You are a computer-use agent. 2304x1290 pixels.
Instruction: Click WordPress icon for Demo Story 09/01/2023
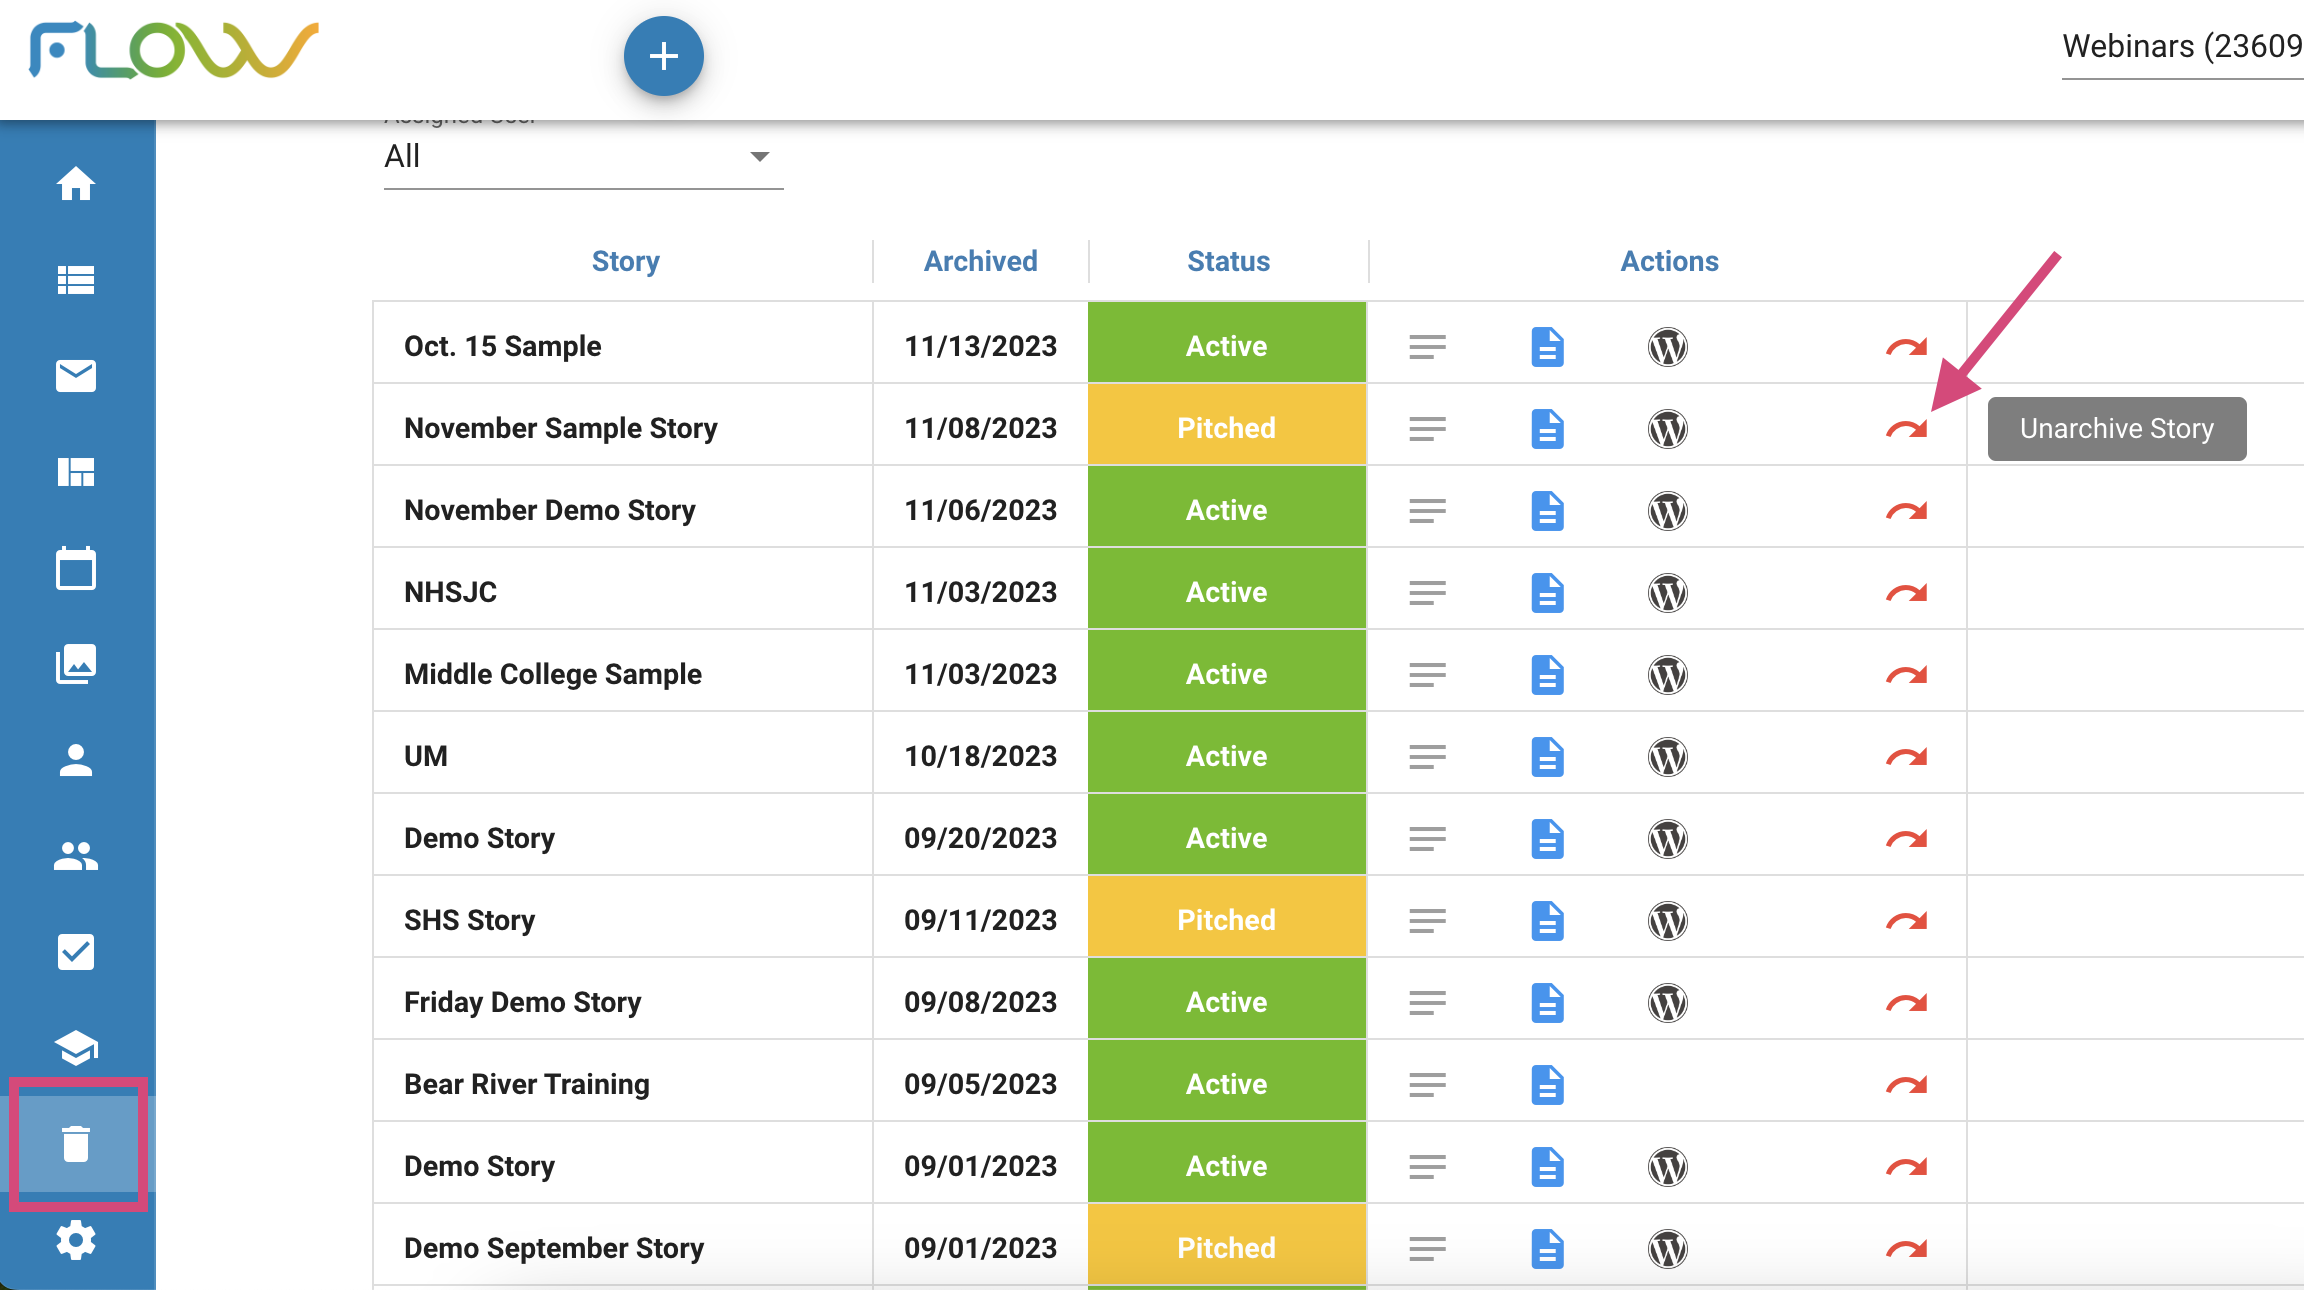click(x=1668, y=1167)
